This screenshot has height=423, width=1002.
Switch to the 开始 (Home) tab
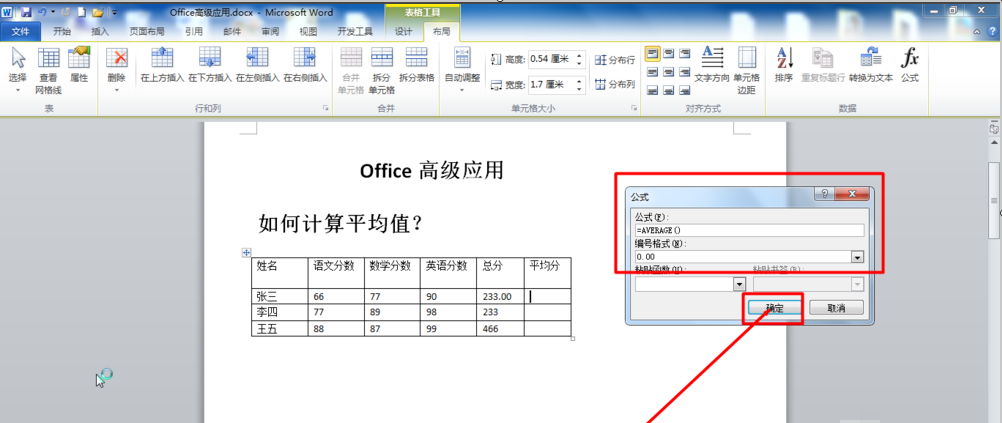click(x=61, y=31)
